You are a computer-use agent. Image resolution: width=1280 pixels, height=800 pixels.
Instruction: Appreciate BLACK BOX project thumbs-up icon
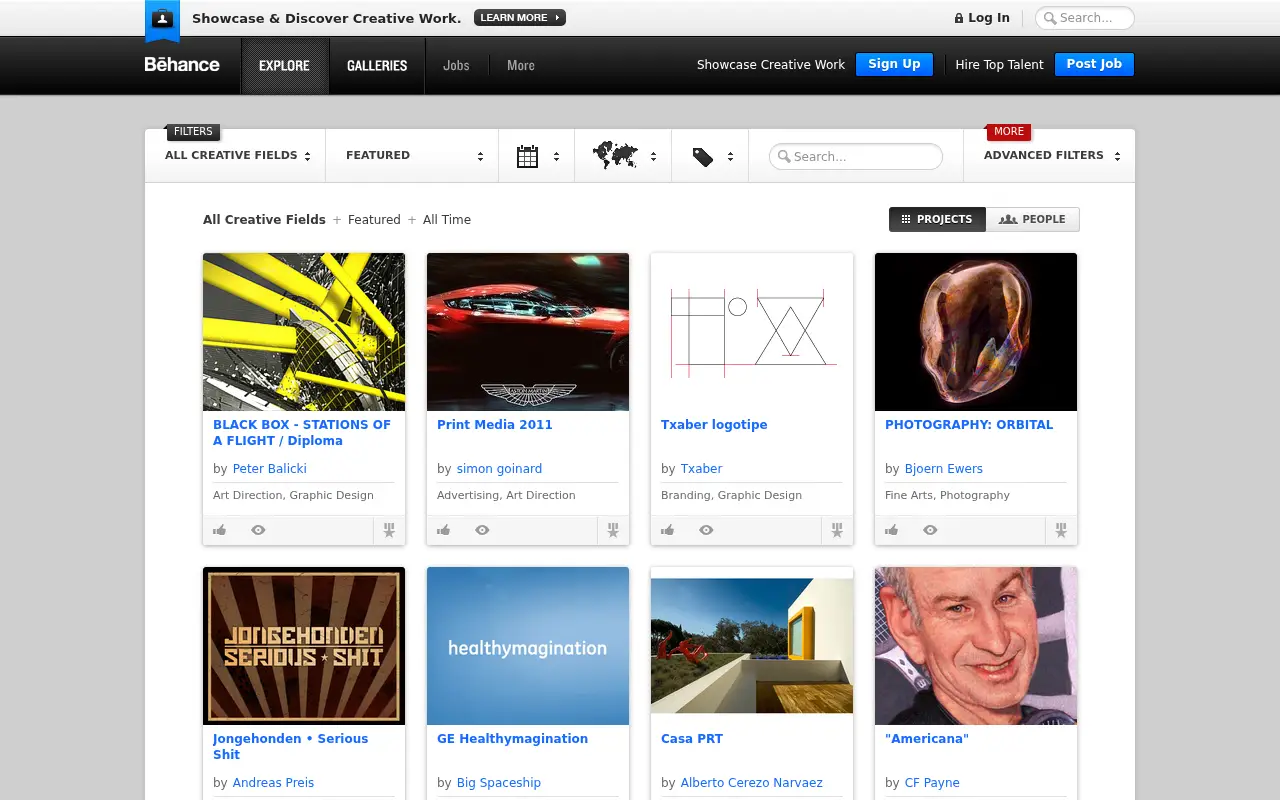pos(220,530)
